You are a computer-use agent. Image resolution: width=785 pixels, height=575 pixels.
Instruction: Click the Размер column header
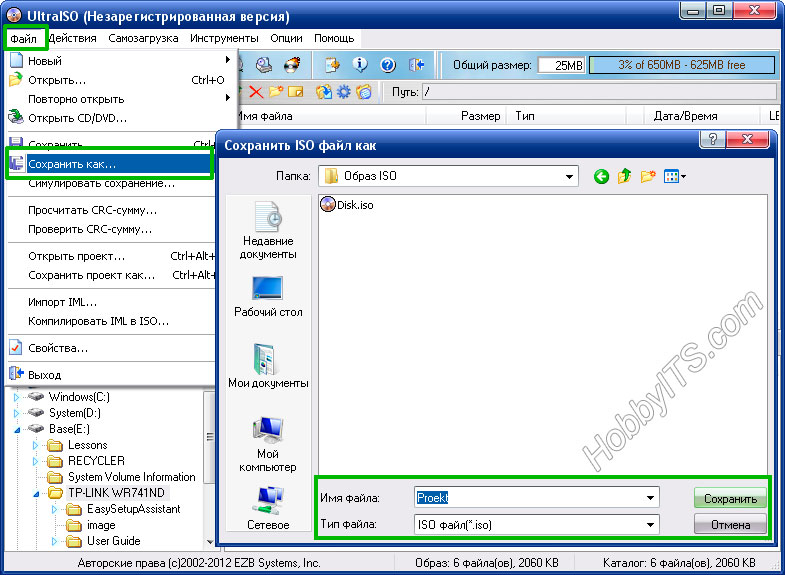coord(467,116)
